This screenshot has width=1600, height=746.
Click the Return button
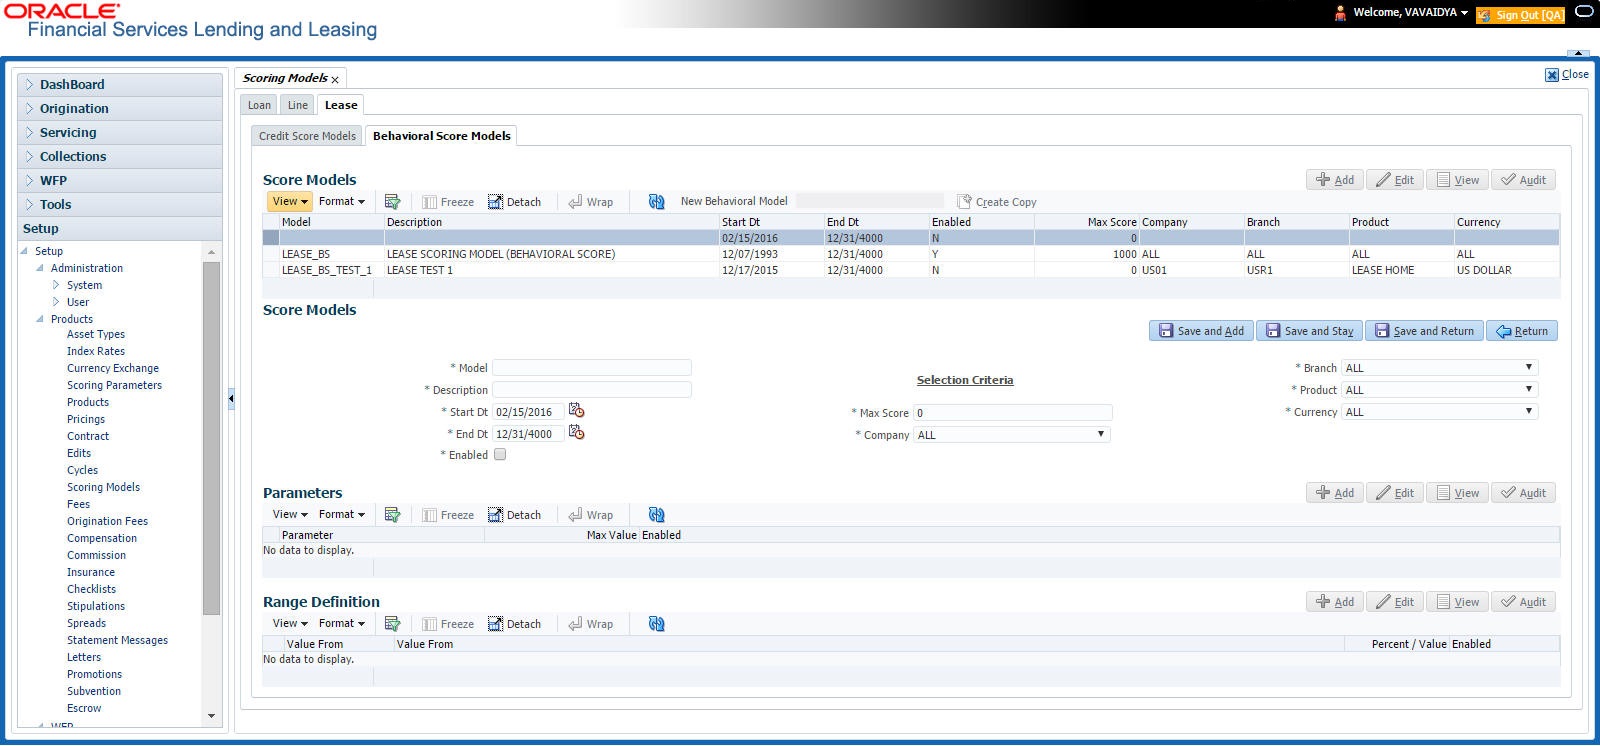[1522, 331]
